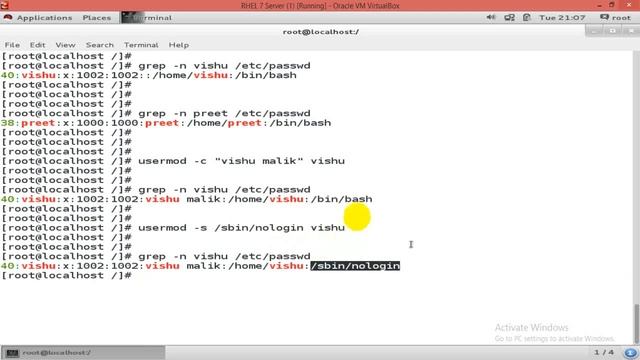Click the VirtualBox title bar app icon
The image size is (640, 360).
(x=4, y=5)
